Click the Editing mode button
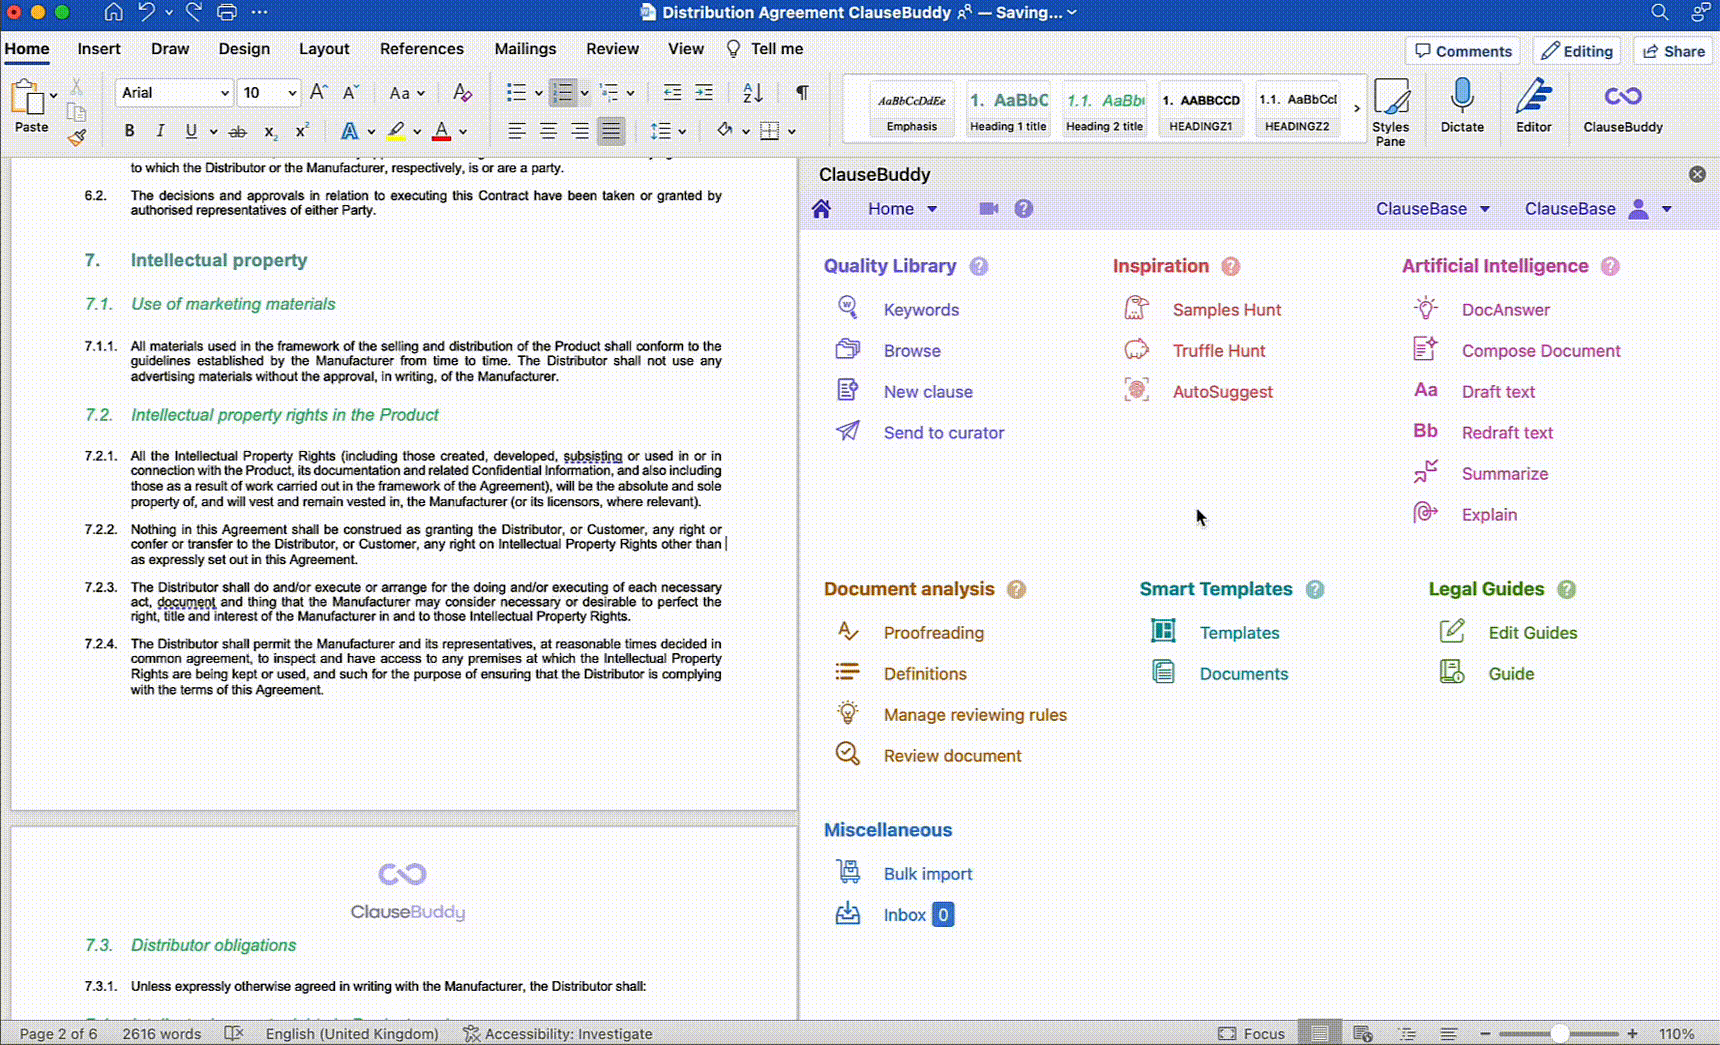Screen dimensions: 1720x1045 [1576, 51]
